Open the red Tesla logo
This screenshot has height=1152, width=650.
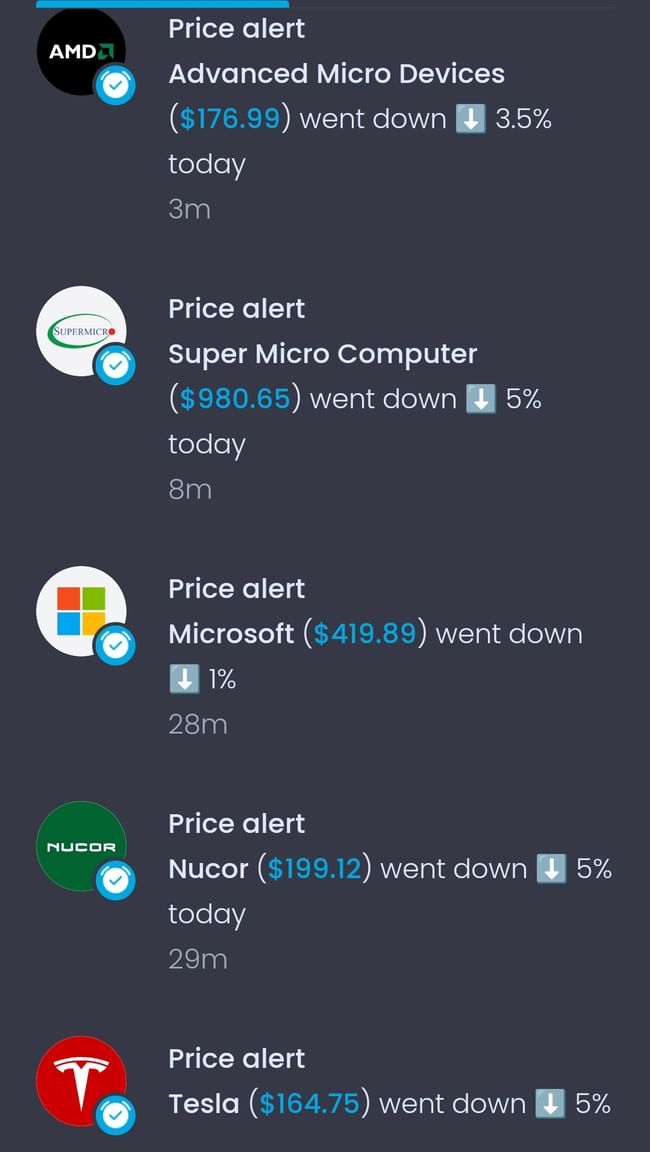tap(80, 1080)
